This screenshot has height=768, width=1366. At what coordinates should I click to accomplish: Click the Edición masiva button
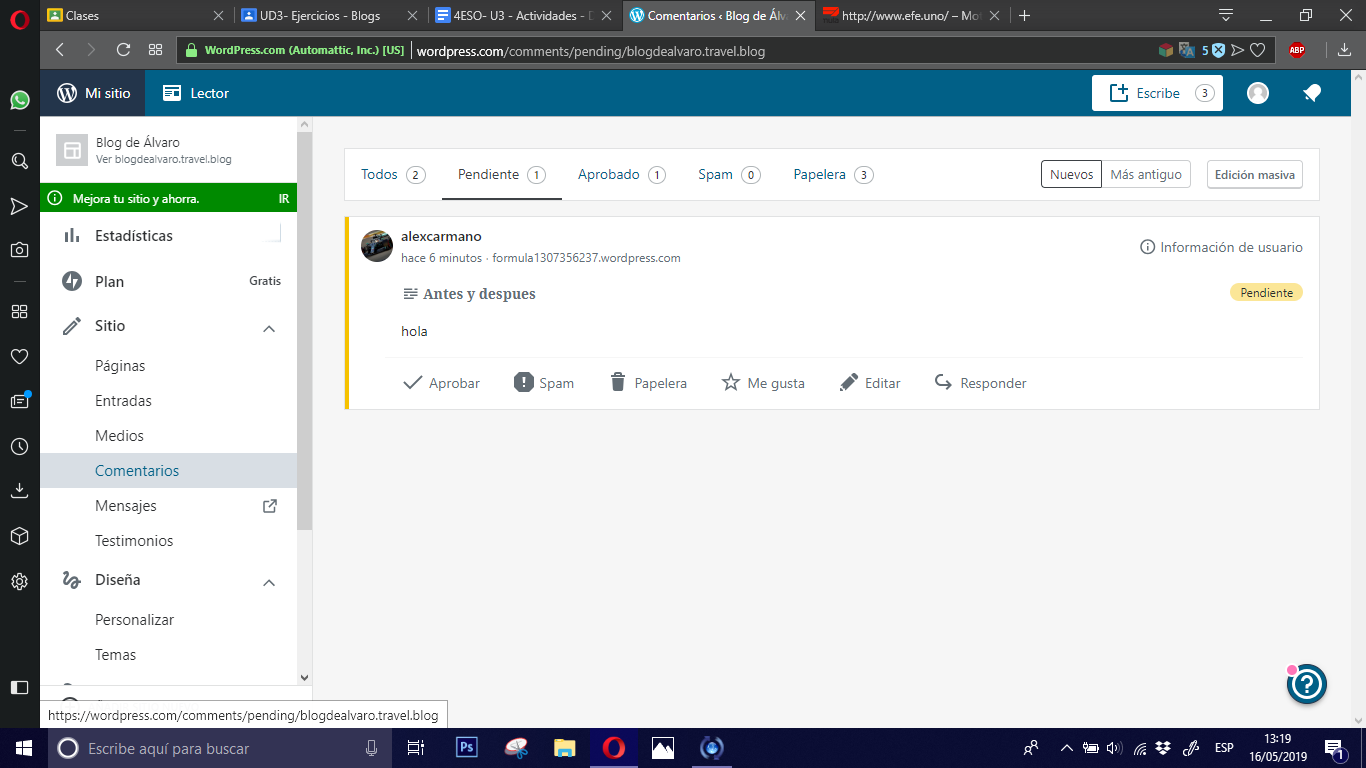tap(1254, 174)
